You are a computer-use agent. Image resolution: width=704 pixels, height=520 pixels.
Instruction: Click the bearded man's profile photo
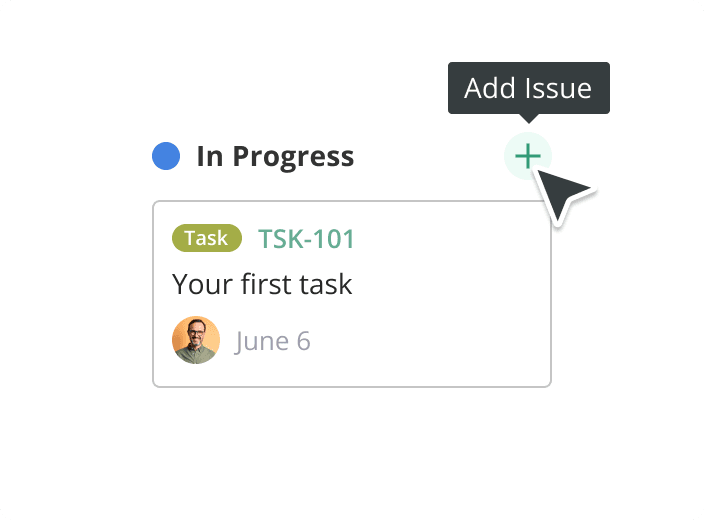point(196,340)
